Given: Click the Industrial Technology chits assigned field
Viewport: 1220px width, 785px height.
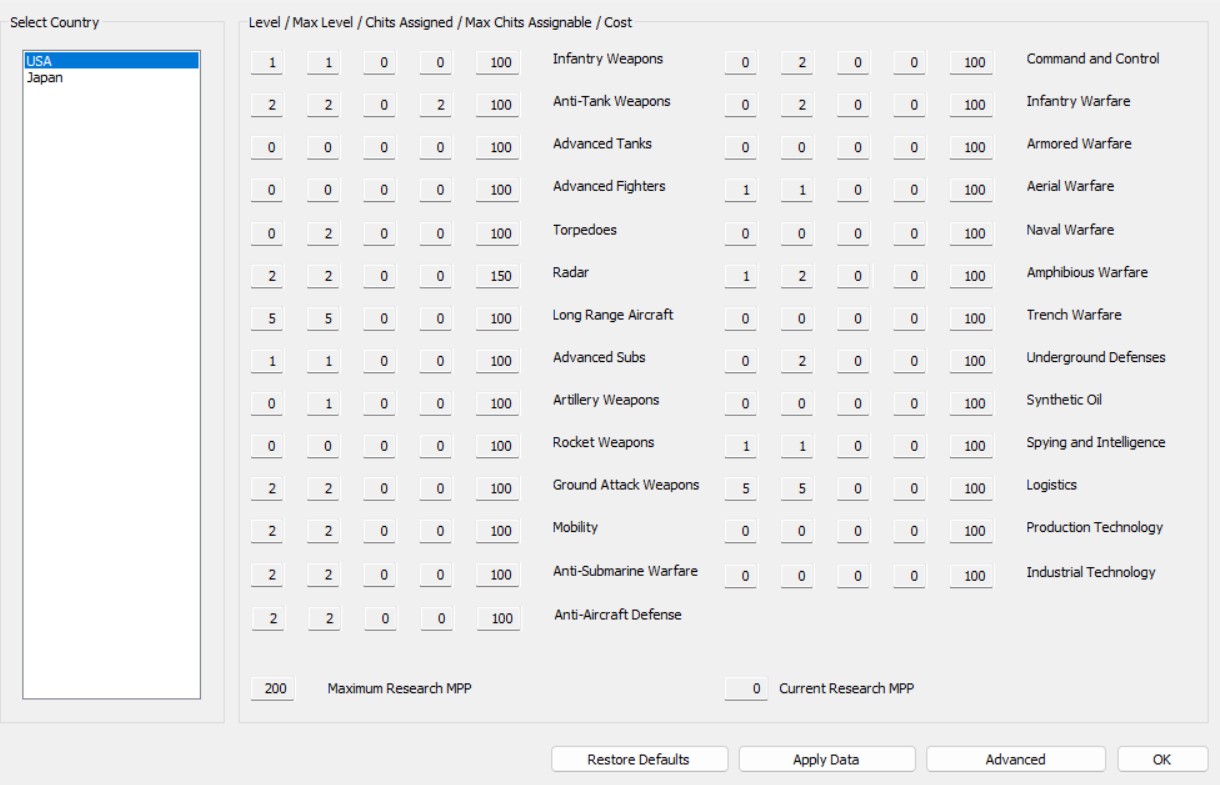Looking at the screenshot, I should tap(857, 576).
